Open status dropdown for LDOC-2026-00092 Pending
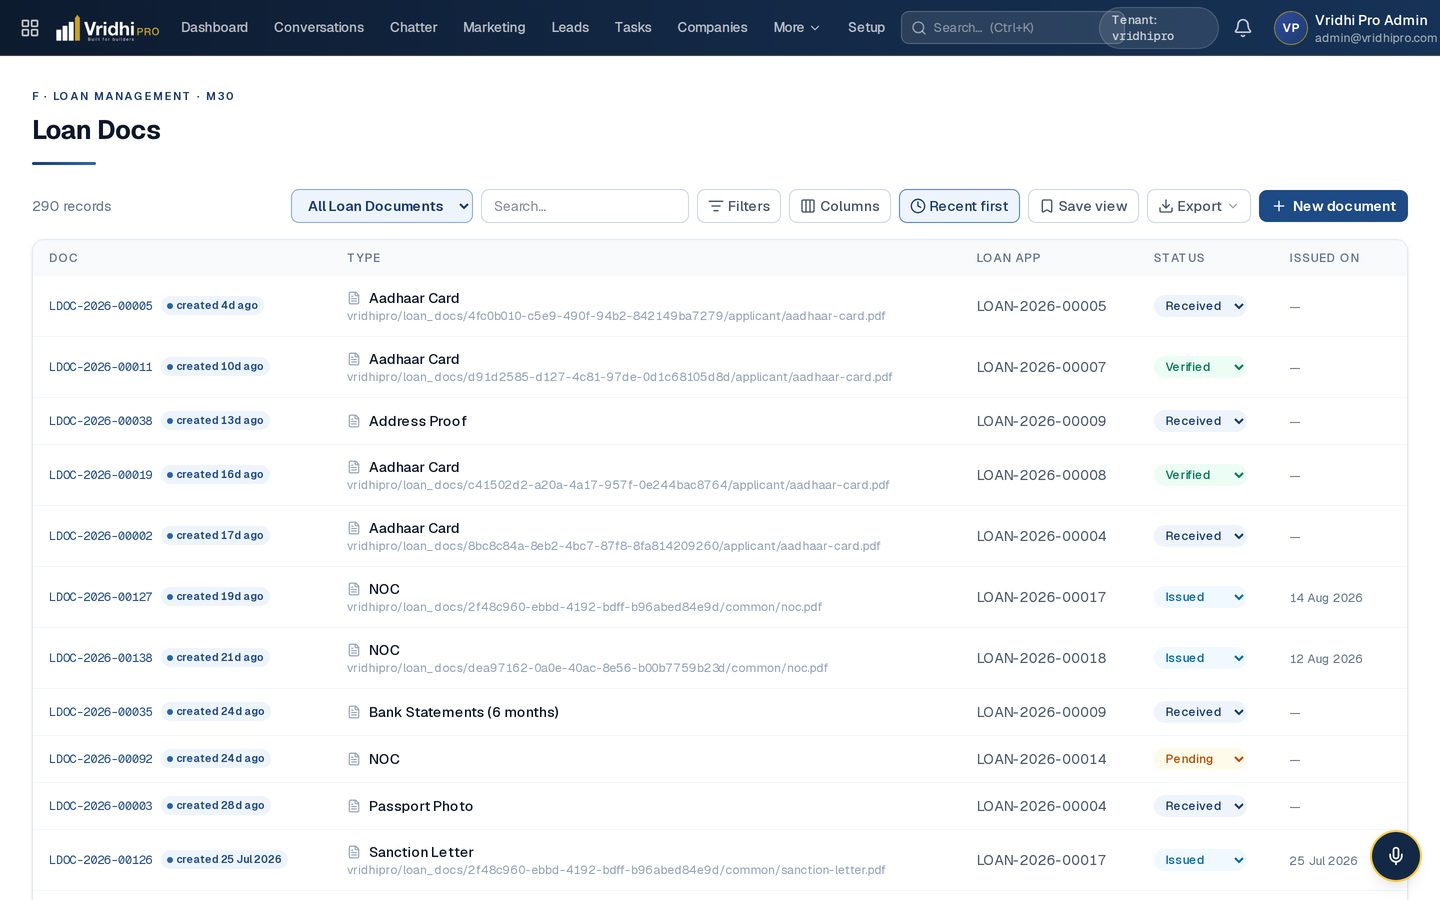Screen dimensions: 1440x900 click(x=1200, y=759)
